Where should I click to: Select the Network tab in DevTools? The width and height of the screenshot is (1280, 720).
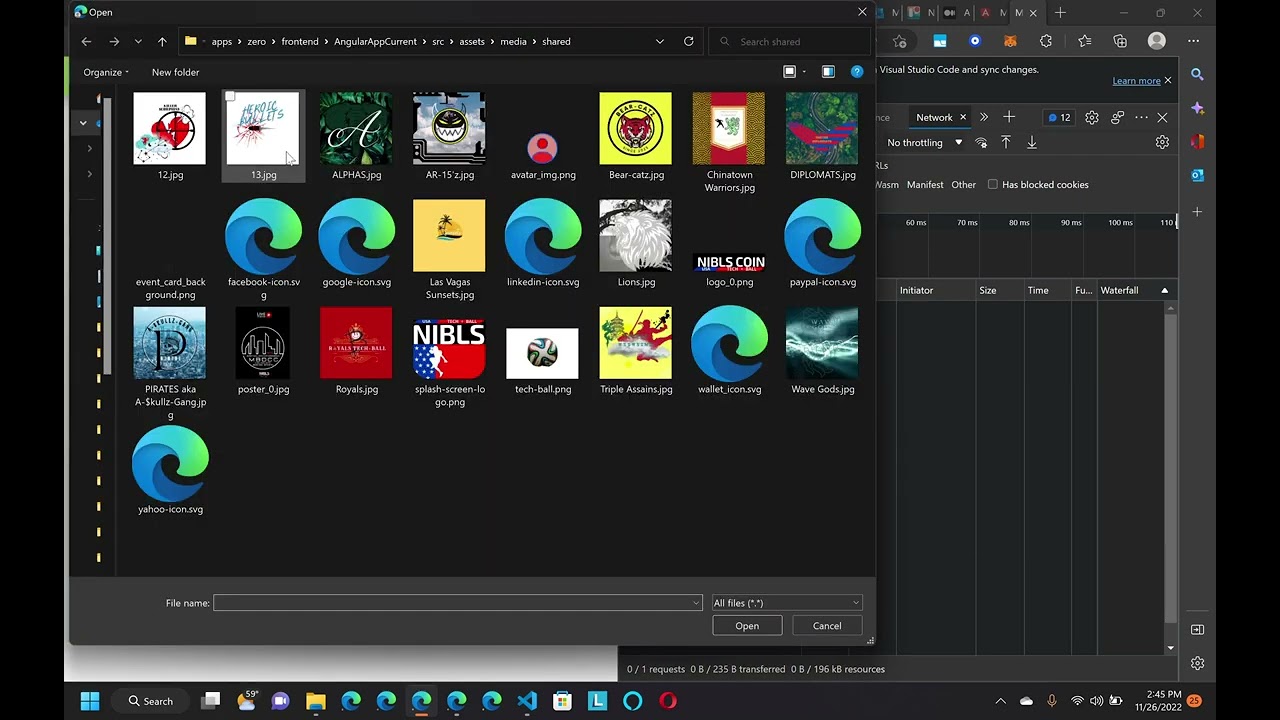(x=934, y=118)
